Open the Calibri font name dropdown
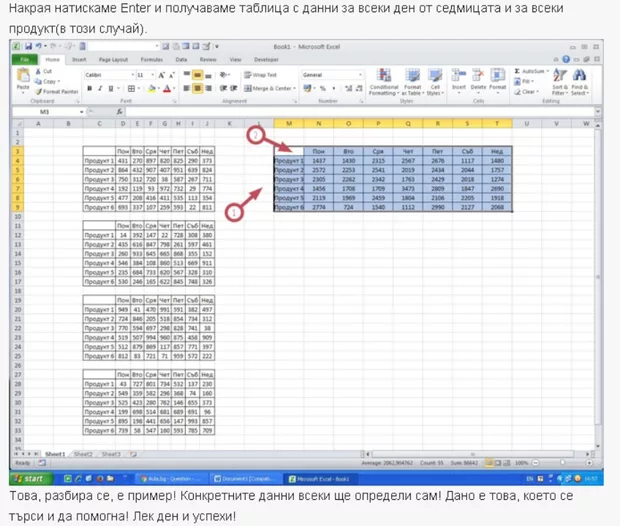620x526 pixels. [x=133, y=75]
